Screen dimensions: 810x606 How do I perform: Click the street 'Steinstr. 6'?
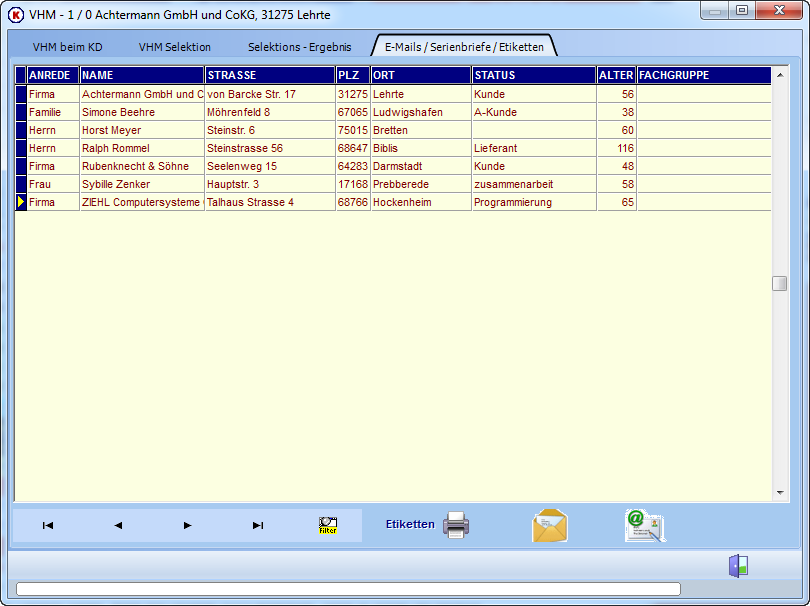point(270,130)
